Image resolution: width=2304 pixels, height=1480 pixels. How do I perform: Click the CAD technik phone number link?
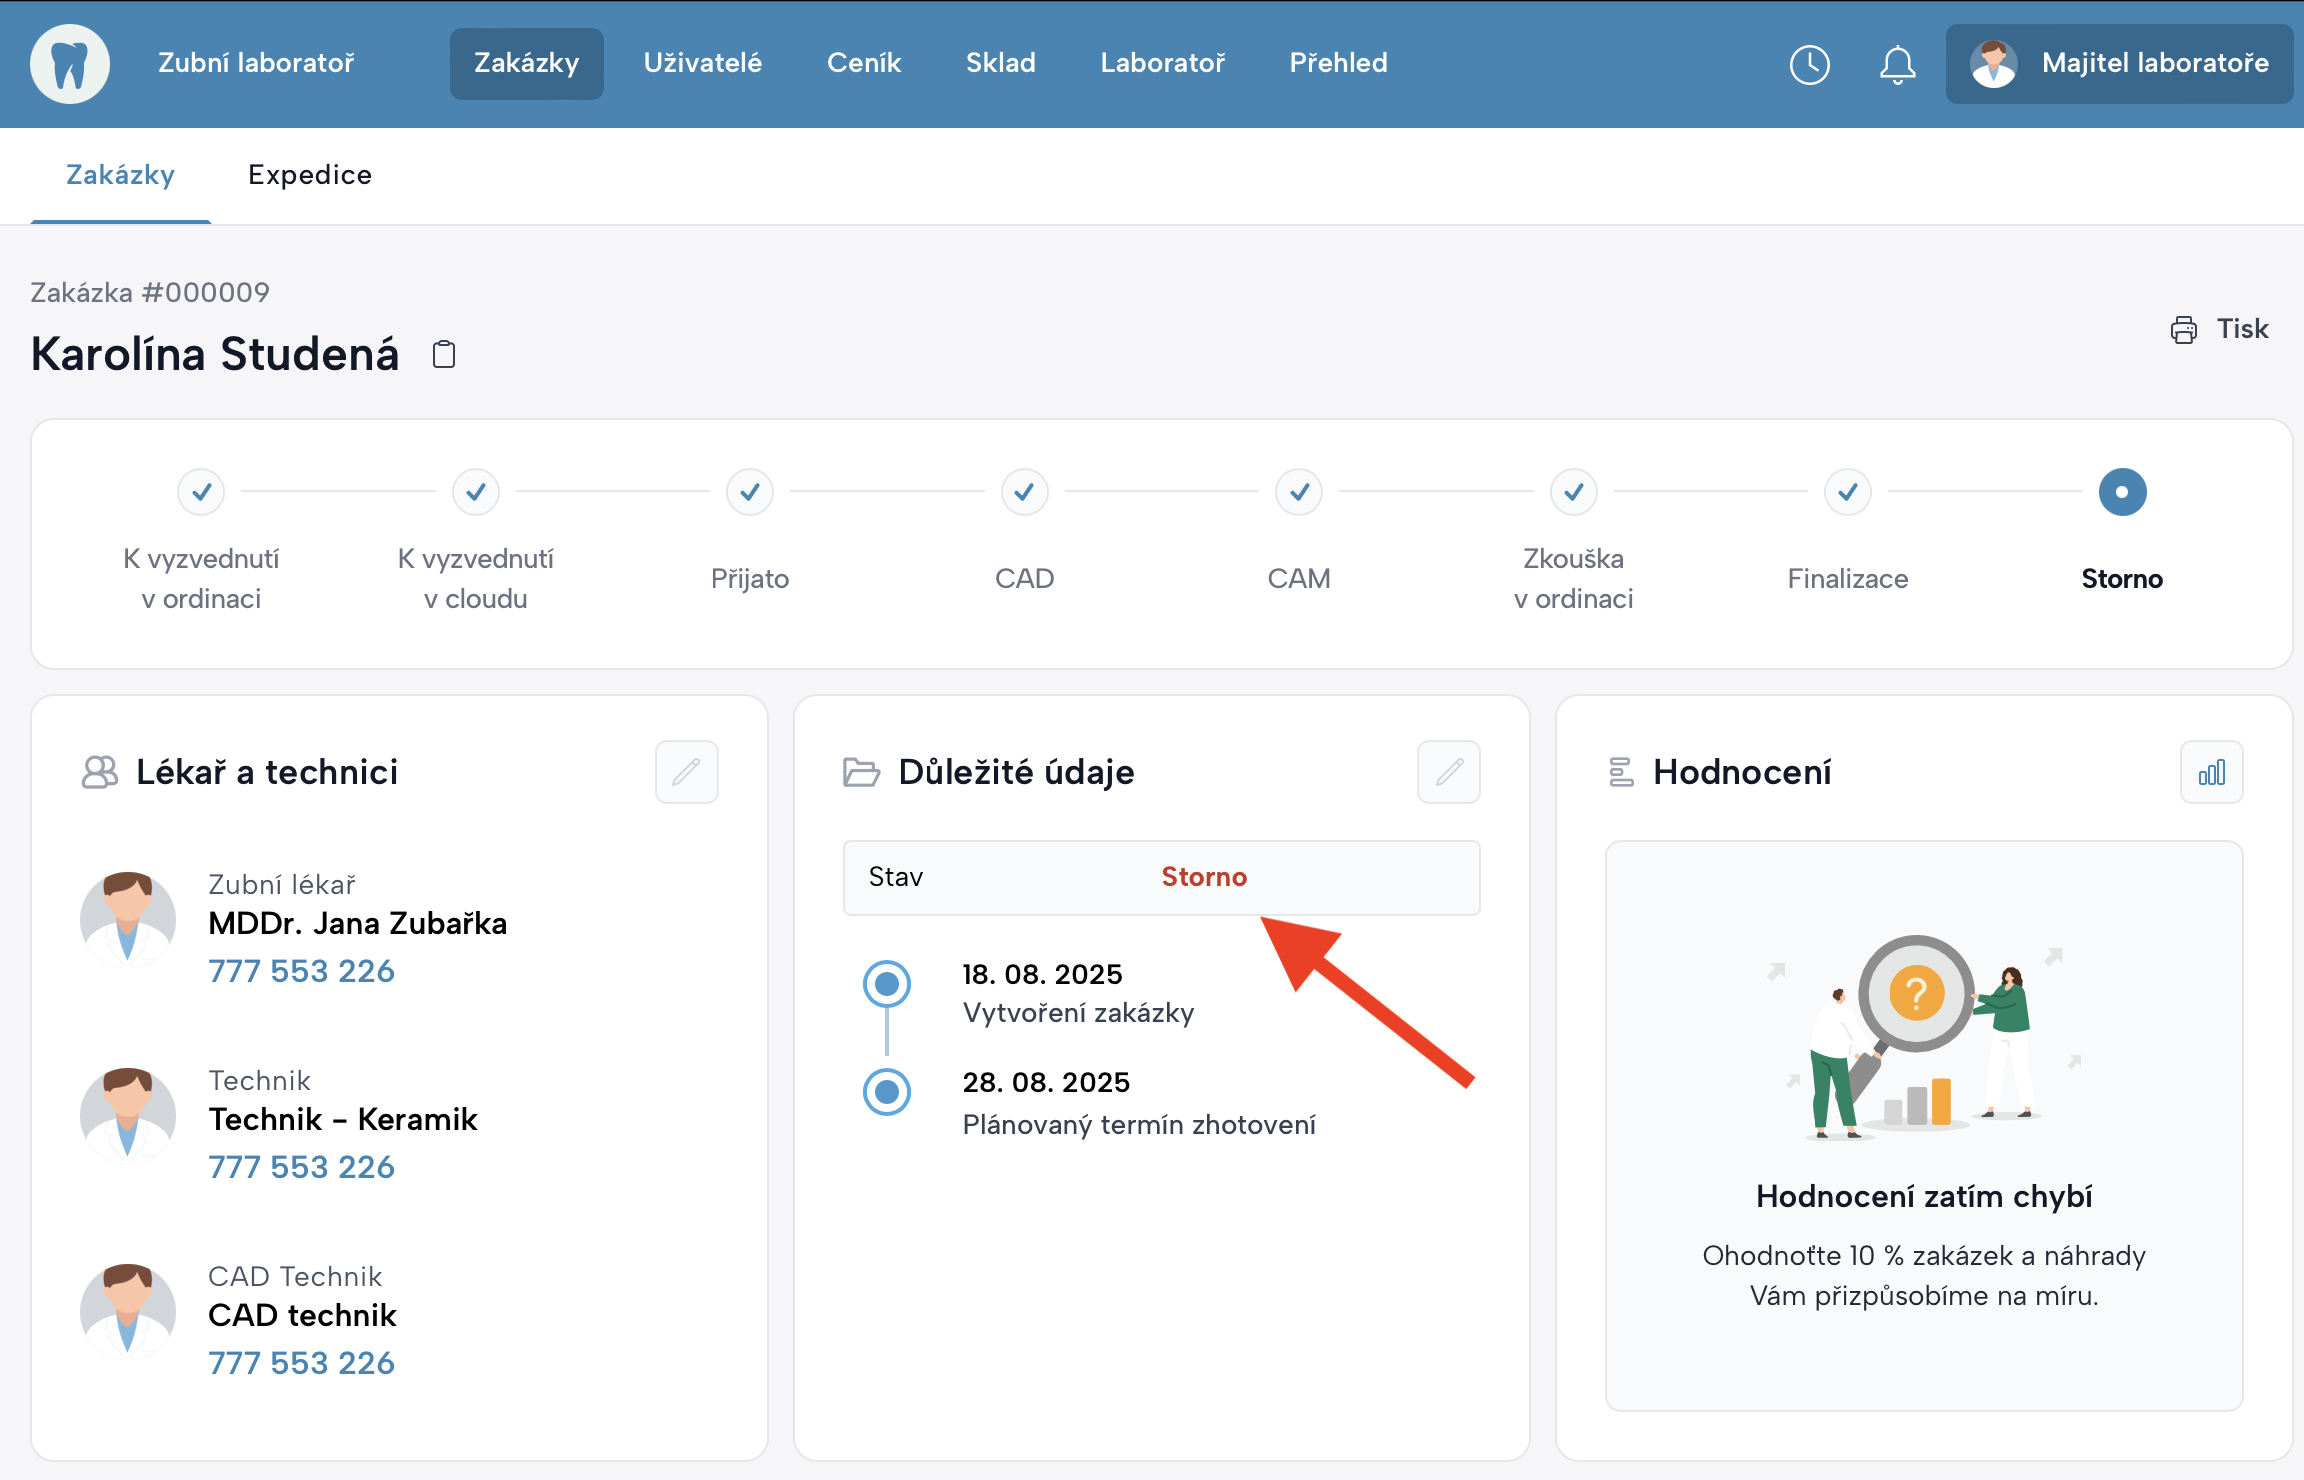point(301,1363)
